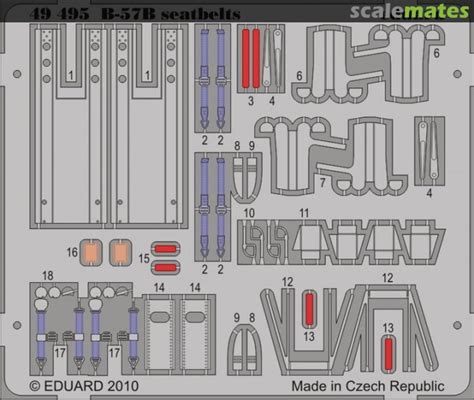Click the red part numbered 3

pos(251,58)
